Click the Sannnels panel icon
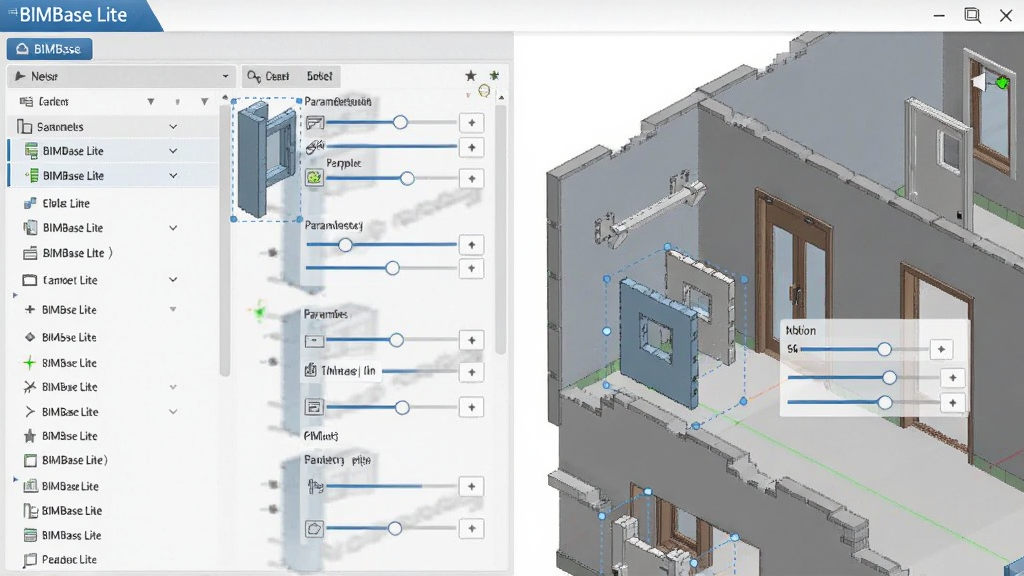Screen dimensions: 1024x576 tap(24, 127)
